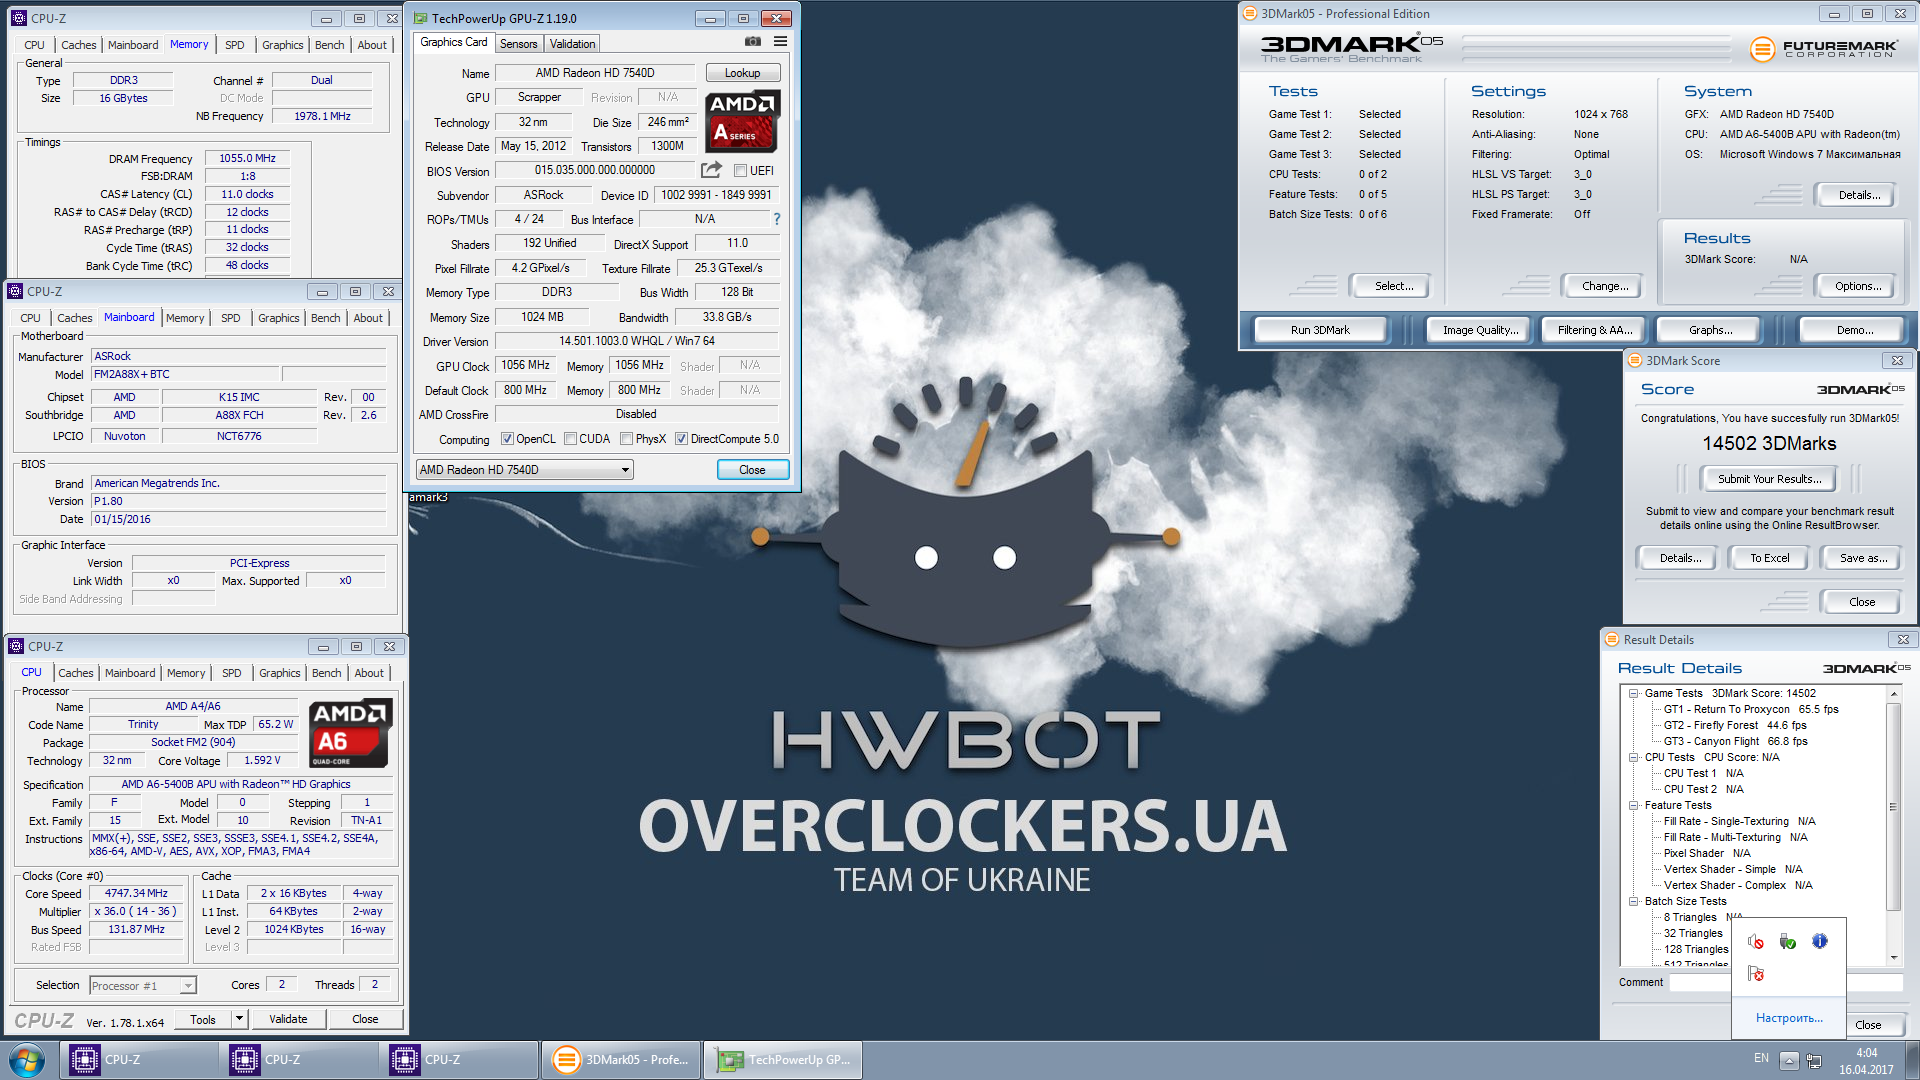Screen dimensions: 1920x1080
Task: Take a GPU-Z screenshot with camera icon
Action: (753, 42)
